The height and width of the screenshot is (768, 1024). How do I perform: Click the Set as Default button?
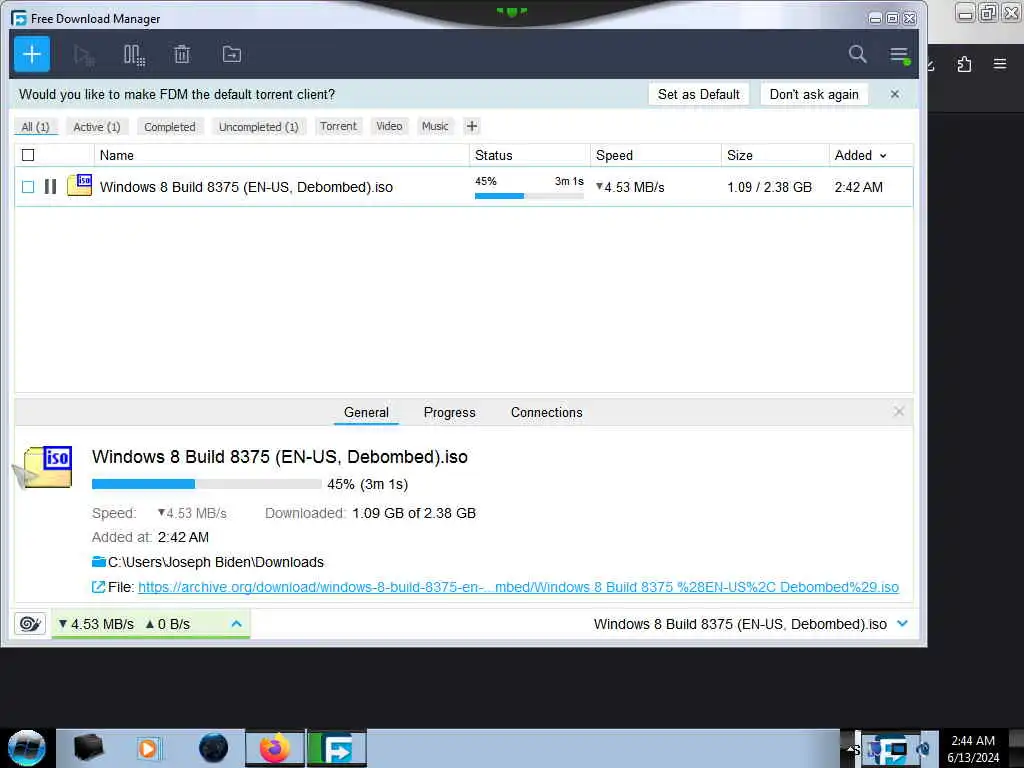(x=699, y=94)
